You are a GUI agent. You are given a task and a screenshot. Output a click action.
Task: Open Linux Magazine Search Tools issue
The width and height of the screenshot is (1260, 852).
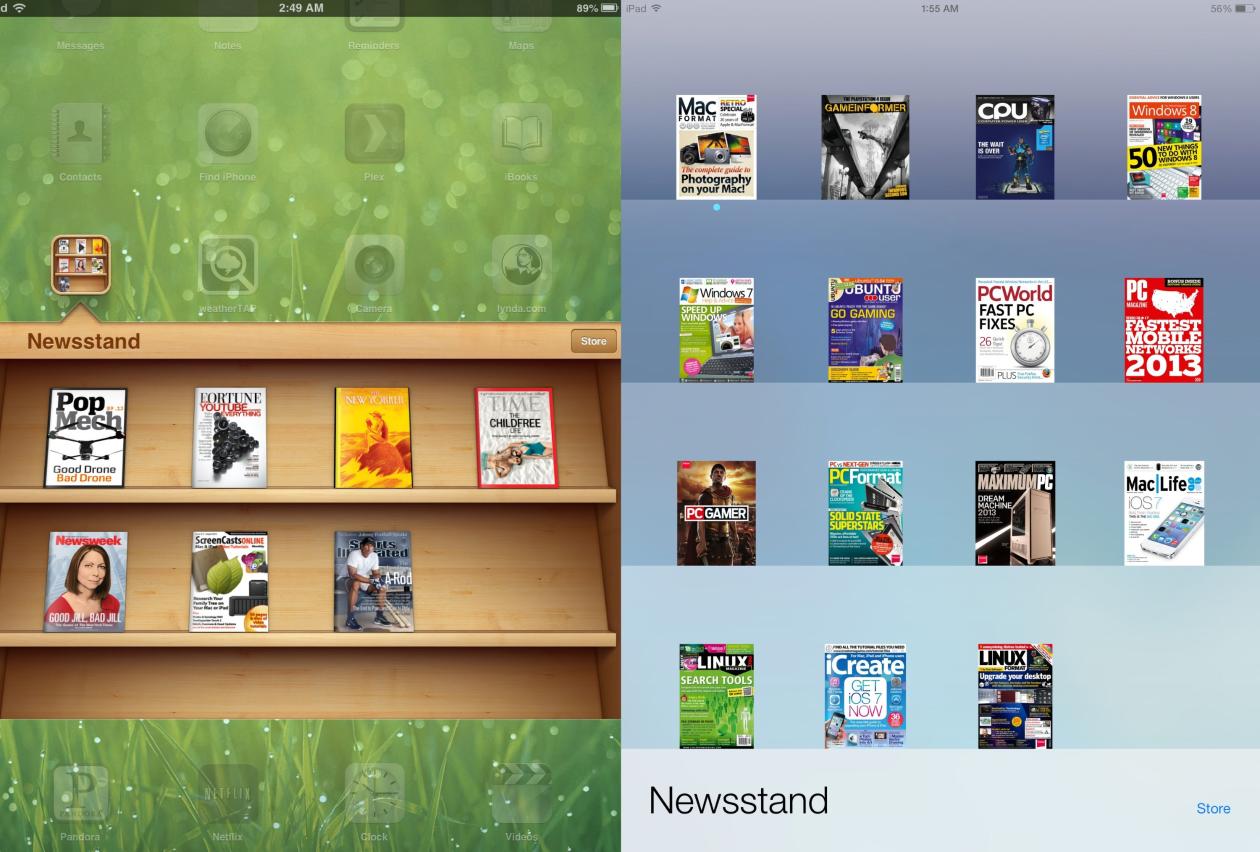click(716, 696)
